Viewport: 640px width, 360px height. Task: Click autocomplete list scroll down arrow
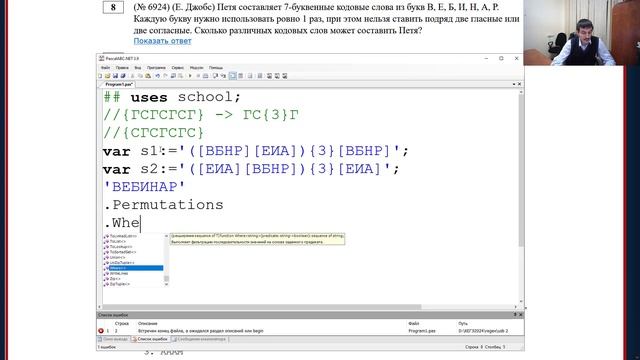(x=166, y=284)
